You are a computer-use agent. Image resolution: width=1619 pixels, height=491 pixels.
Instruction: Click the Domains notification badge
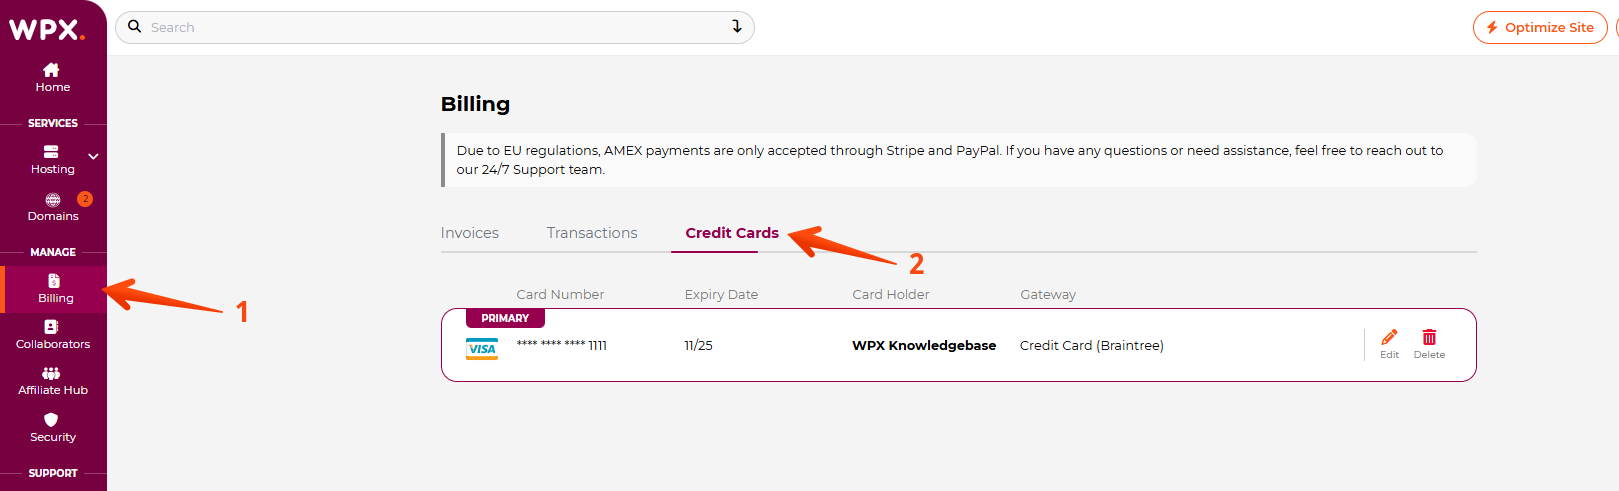click(85, 199)
